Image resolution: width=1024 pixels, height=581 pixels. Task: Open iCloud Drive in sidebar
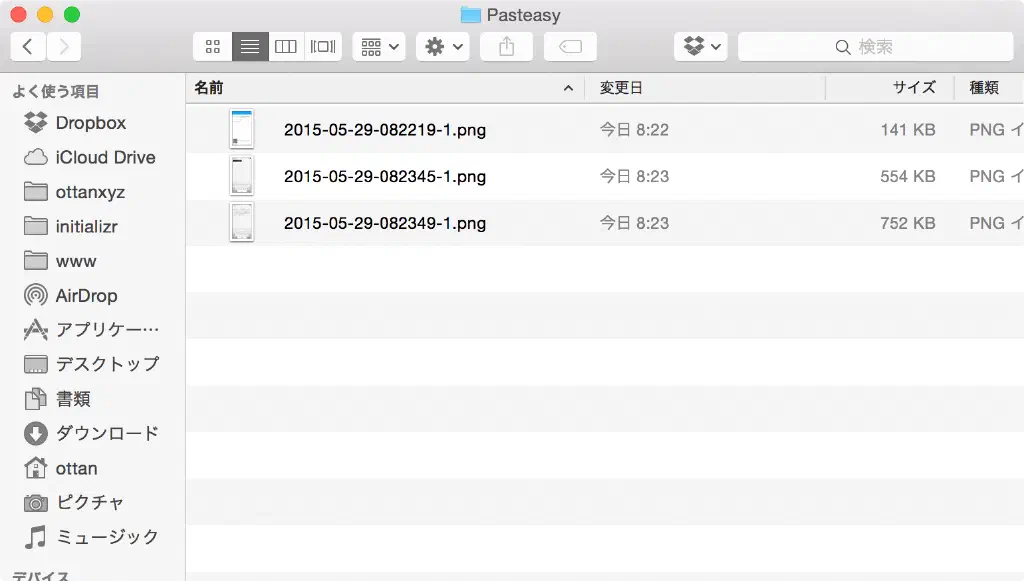[105, 157]
